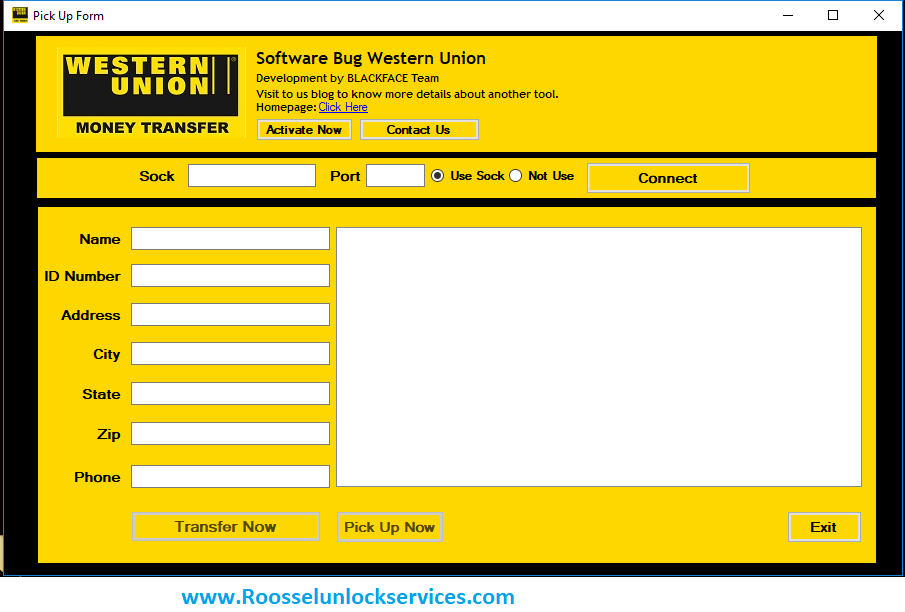Click into the Address field
Screen dimensions: 905x612
pyautogui.click(x=230, y=315)
